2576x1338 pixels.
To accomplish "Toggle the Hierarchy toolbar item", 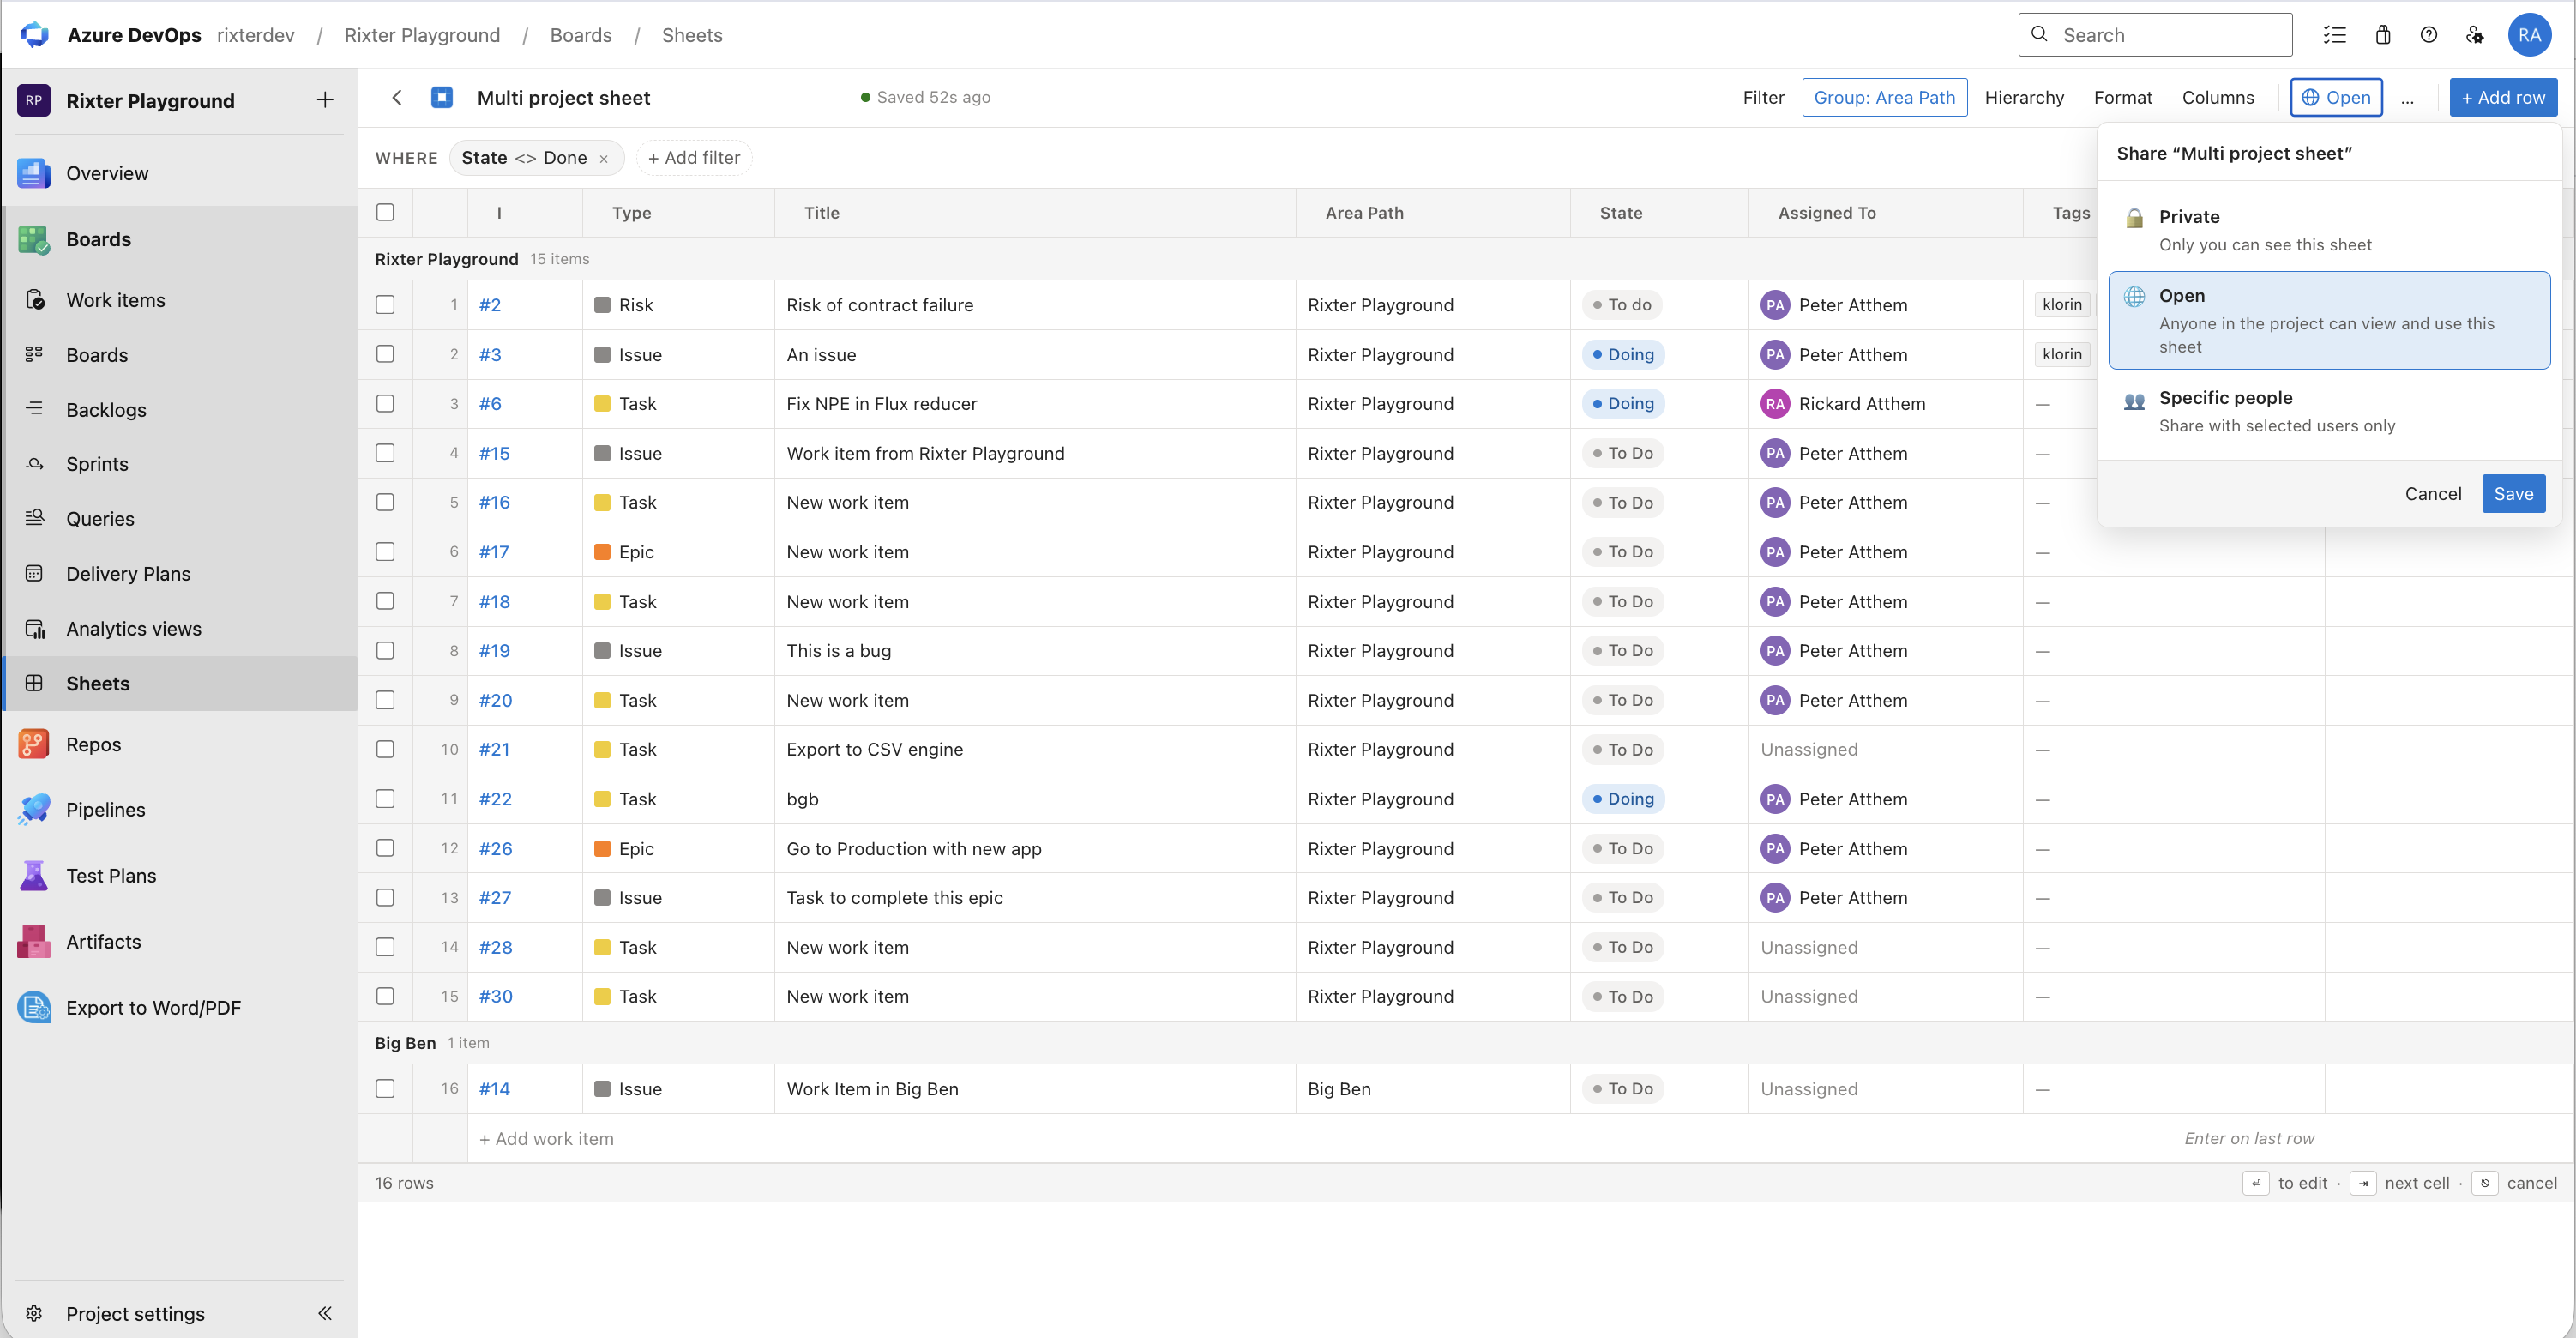I will click(2024, 98).
